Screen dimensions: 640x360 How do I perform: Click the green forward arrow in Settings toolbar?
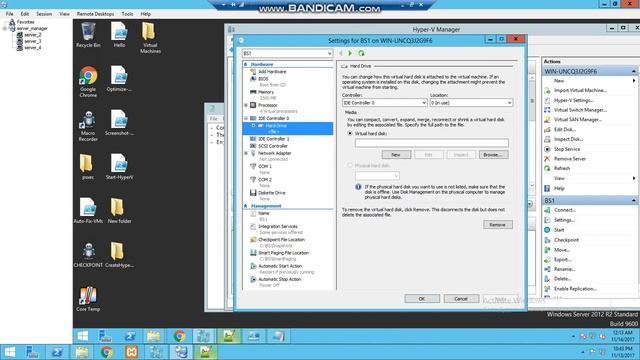click(350, 53)
